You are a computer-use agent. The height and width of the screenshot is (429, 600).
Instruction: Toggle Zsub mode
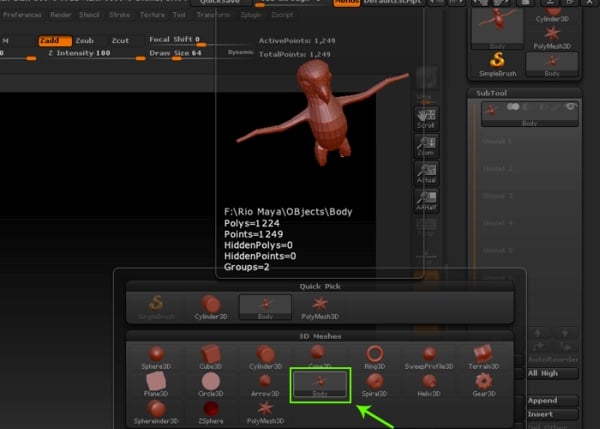86,40
